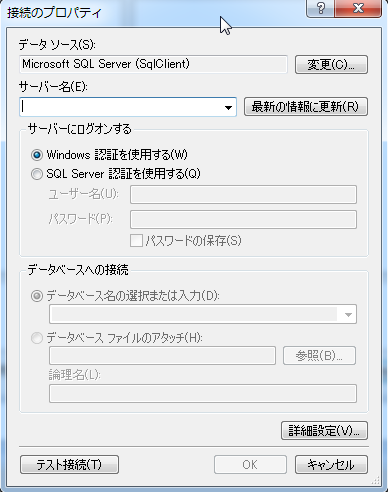The height and width of the screenshot is (492, 388).
Task: Check the パスワードの保存 checkbox
Action: coord(136,241)
